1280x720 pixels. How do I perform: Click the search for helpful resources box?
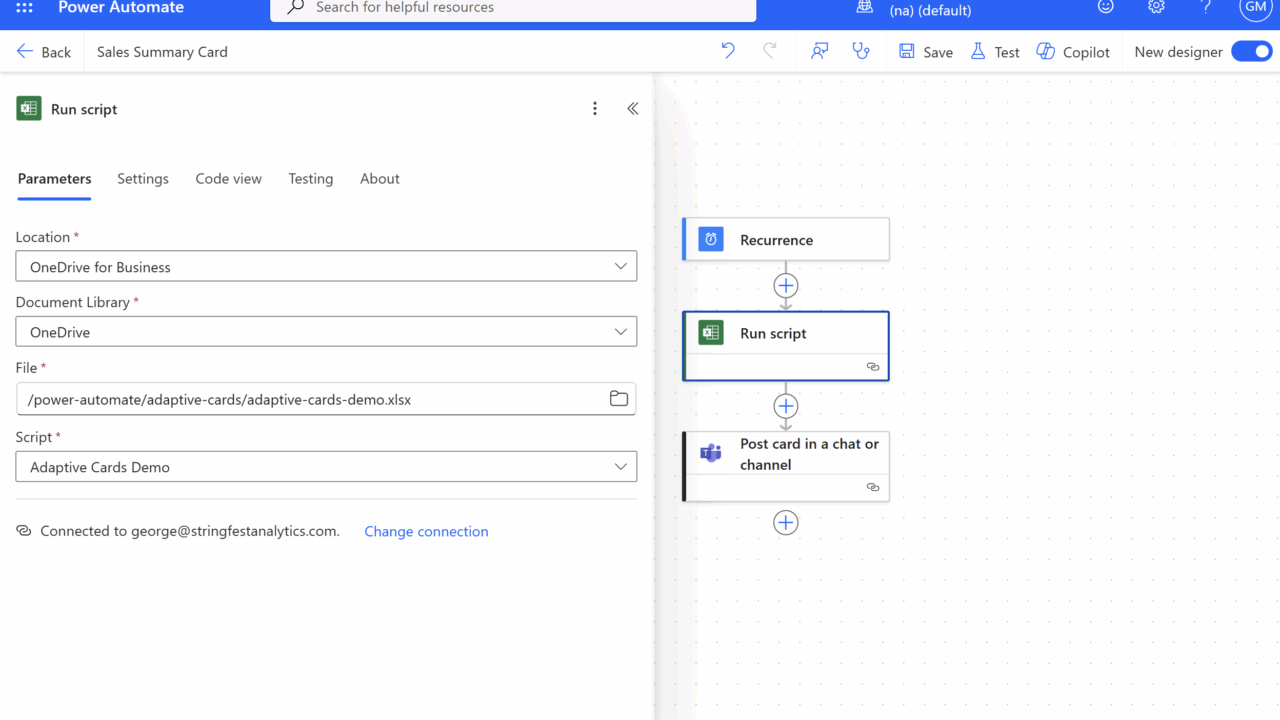click(513, 8)
